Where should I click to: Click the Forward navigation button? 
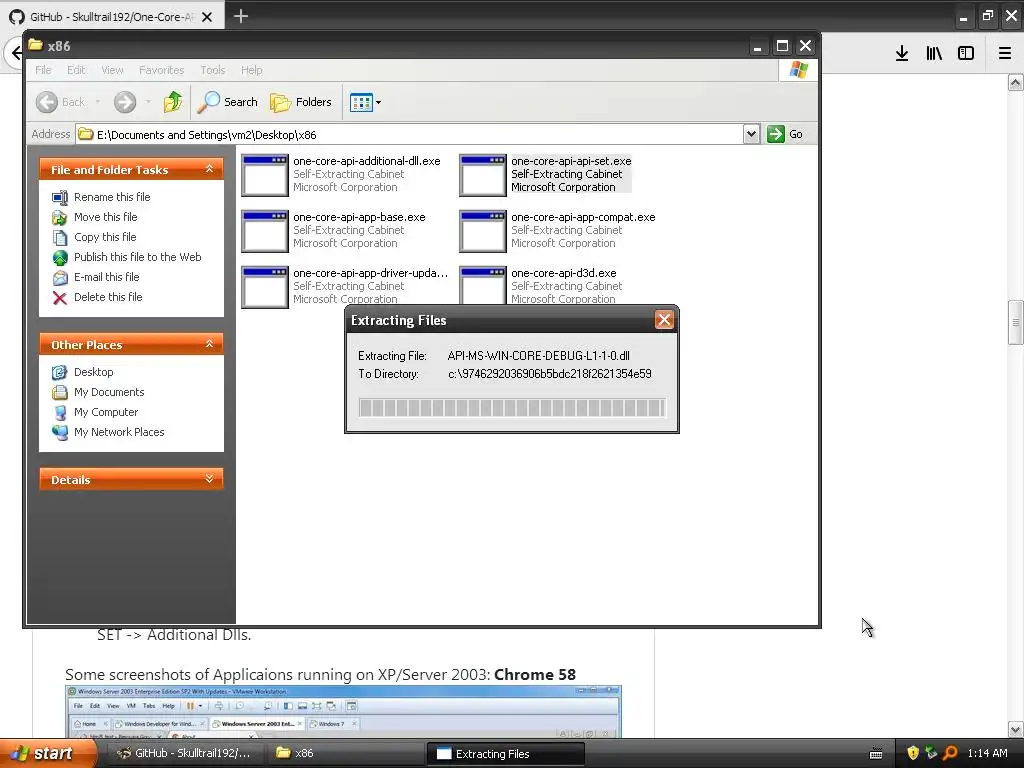tap(125, 102)
